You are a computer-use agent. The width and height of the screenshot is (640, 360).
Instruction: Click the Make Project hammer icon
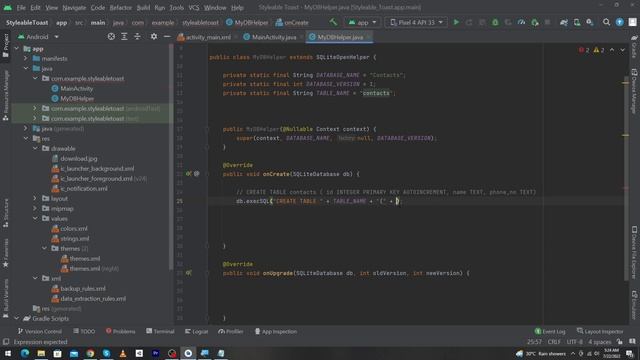[x=333, y=22]
